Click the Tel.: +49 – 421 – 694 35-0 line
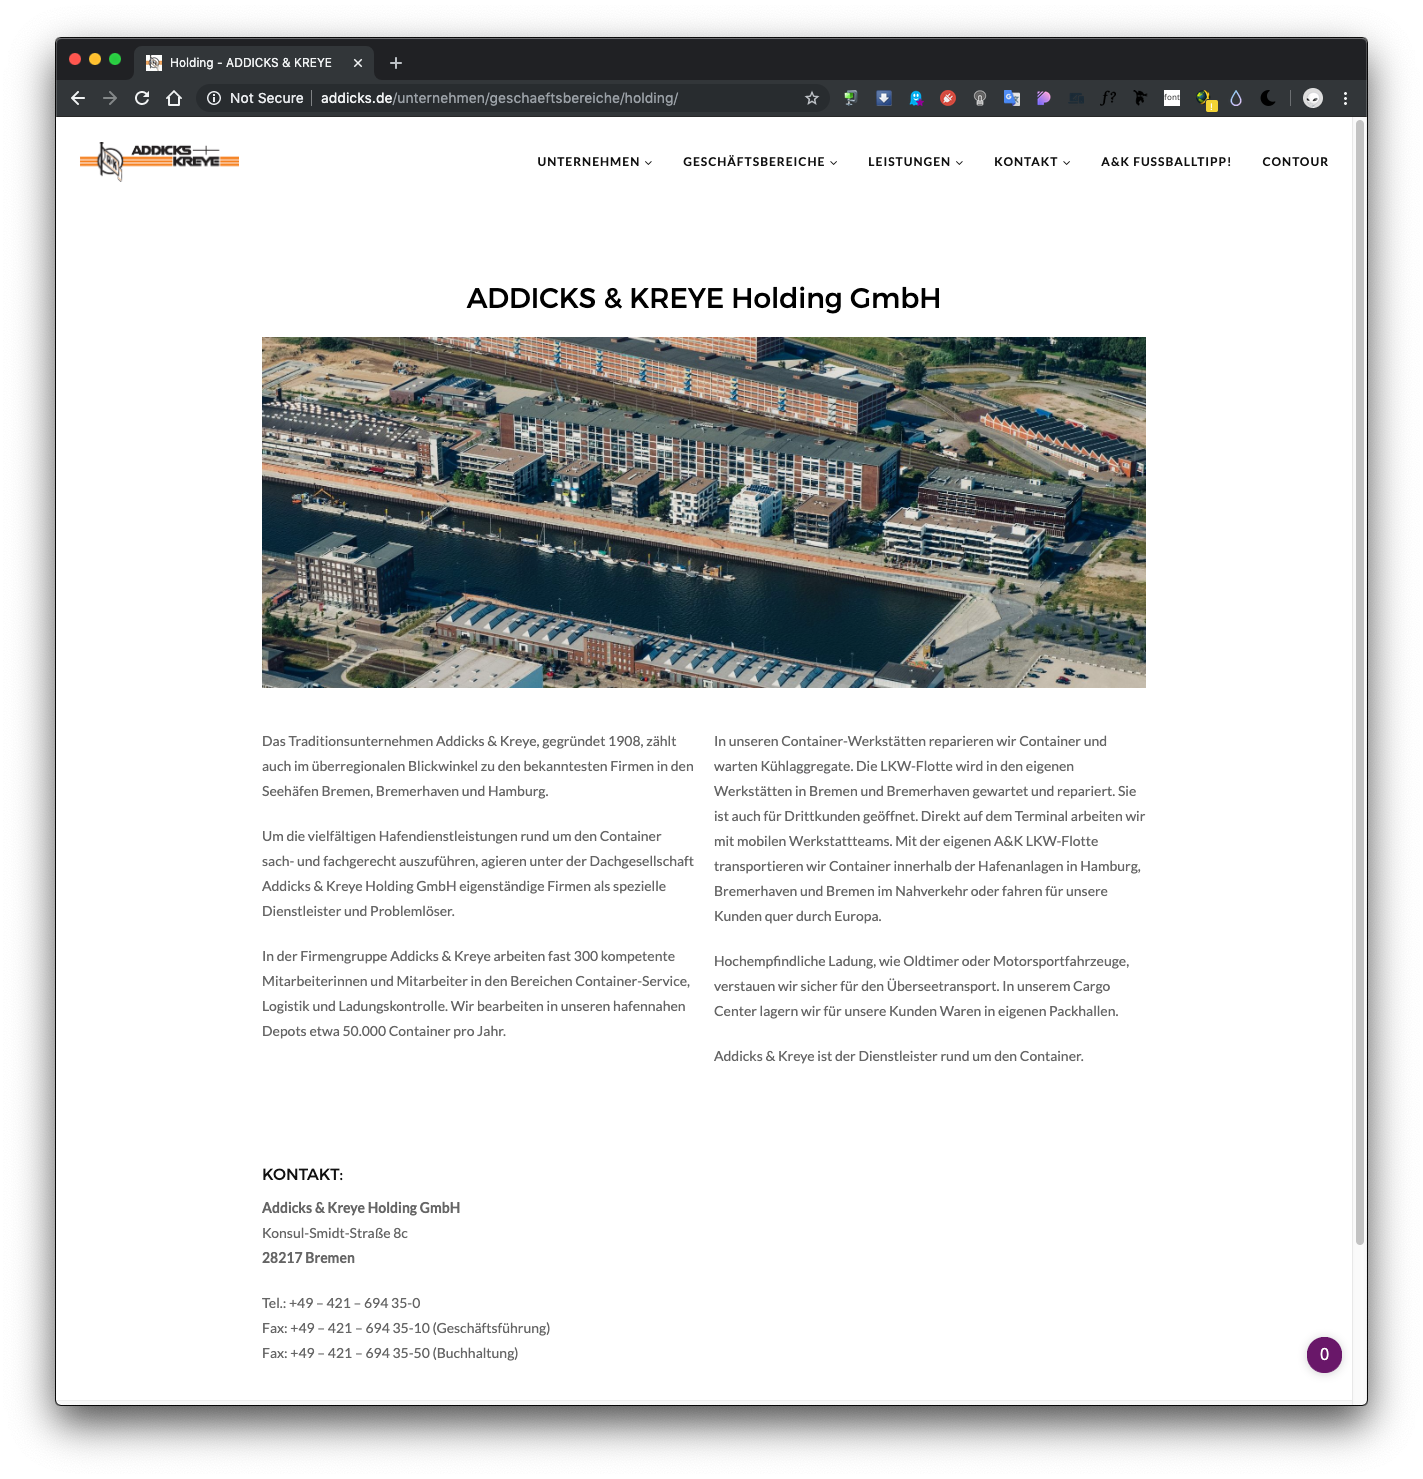The height and width of the screenshot is (1479, 1423). [x=341, y=1303]
